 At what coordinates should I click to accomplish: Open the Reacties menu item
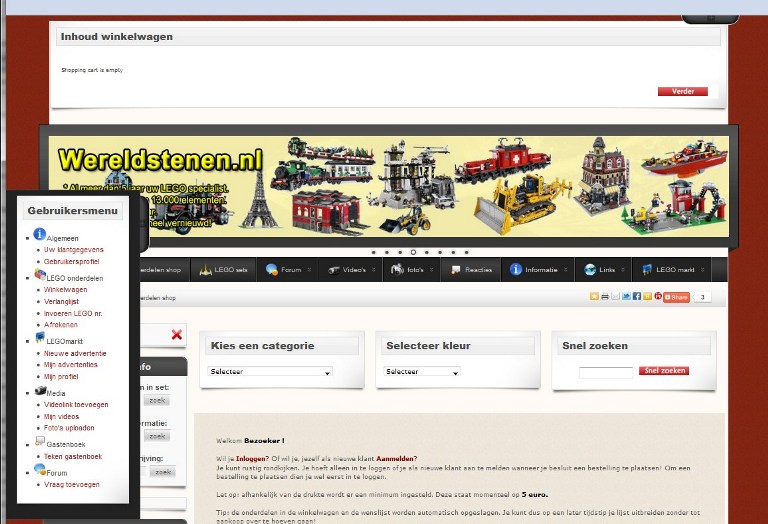(471, 270)
